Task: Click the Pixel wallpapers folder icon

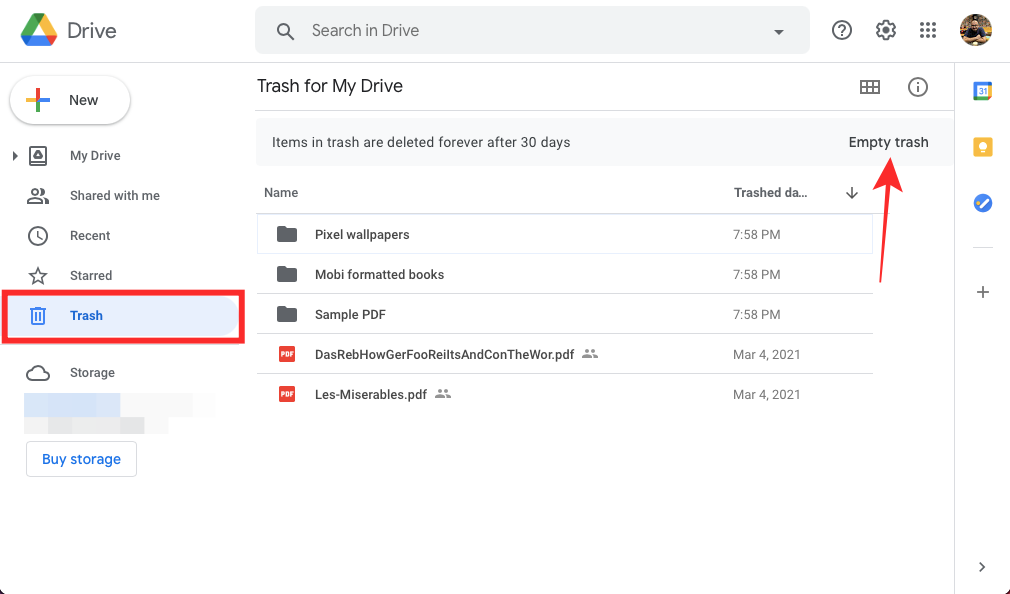Action: coord(287,234)
